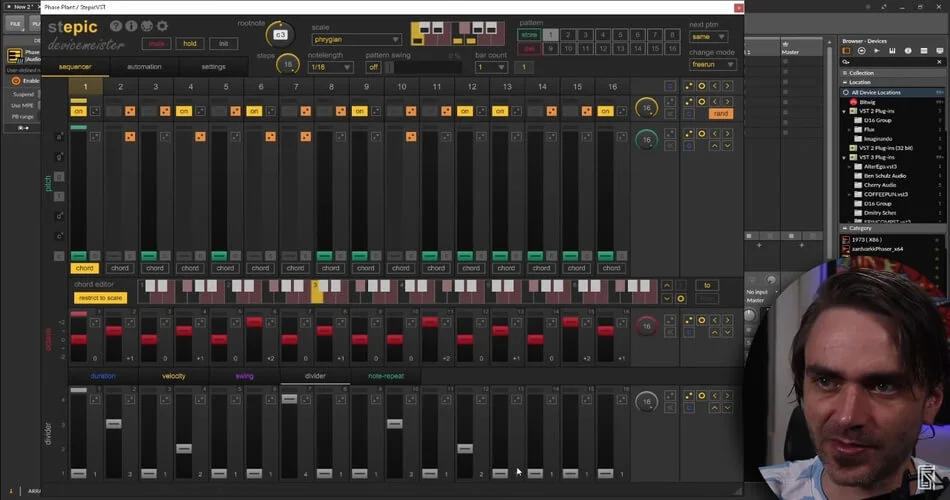The height and width of the screenshot is (500, 950).
Task: Collapse VST 3 Plug-ins tree in browser
Action: click(845, 158)
